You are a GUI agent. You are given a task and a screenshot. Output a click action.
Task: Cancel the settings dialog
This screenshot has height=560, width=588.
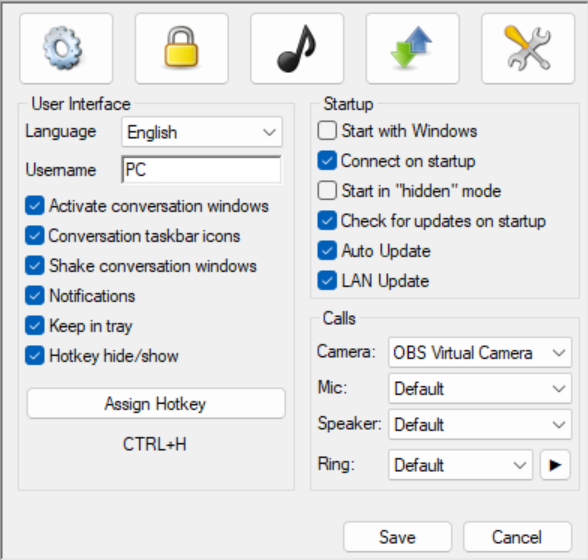coord(518,537)
